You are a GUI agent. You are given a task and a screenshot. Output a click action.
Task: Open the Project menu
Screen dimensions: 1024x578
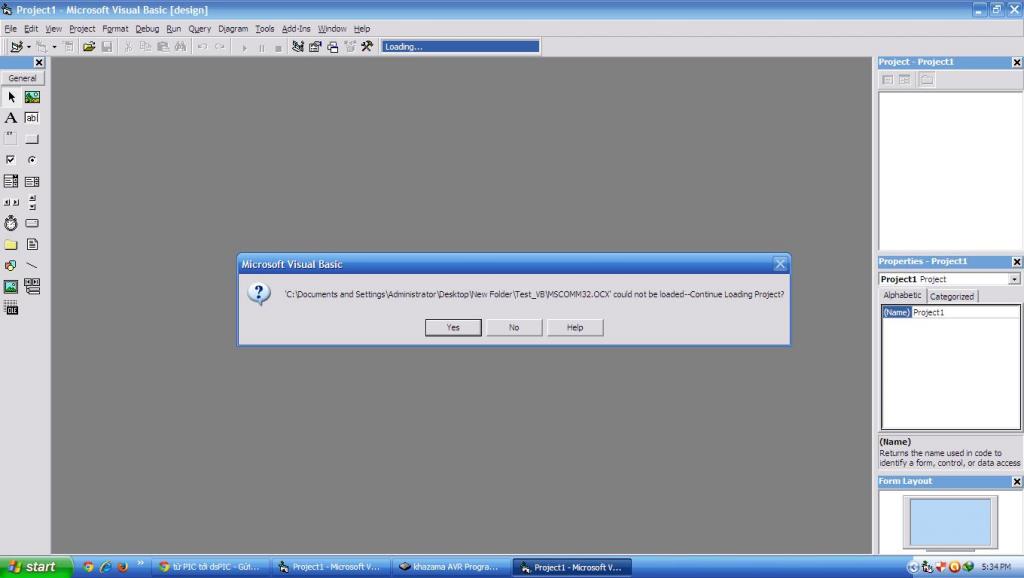pos(82,29)
